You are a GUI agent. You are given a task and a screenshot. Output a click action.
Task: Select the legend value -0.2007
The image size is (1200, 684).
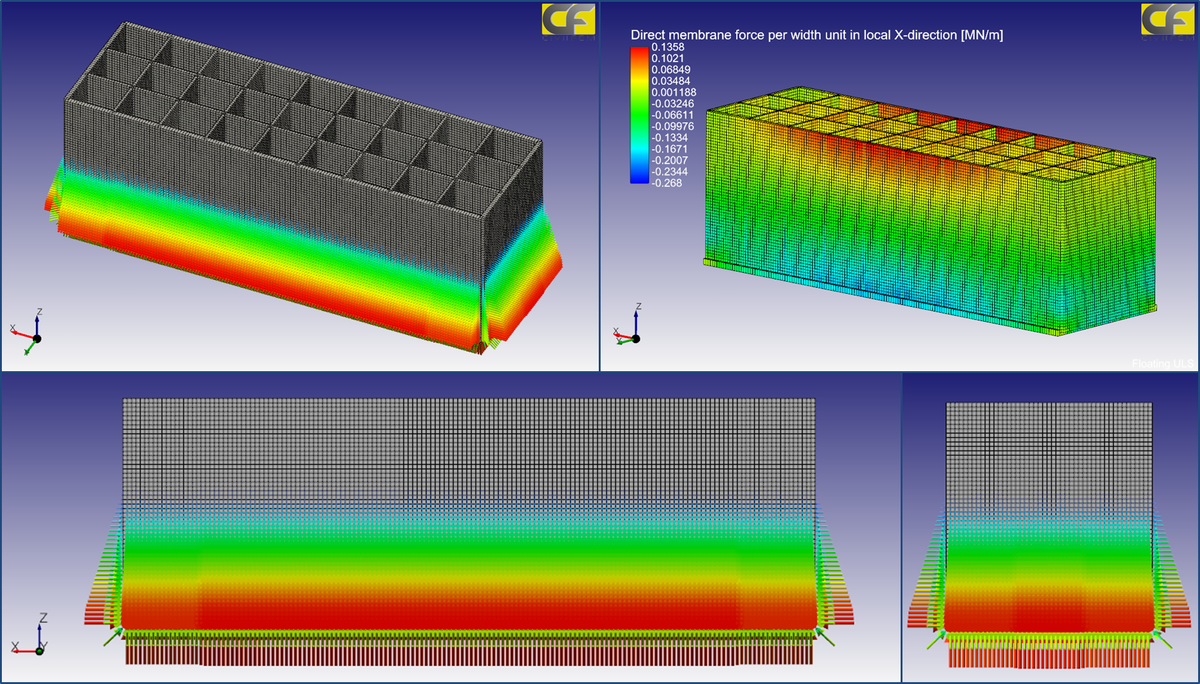click(x=668, y=160)
